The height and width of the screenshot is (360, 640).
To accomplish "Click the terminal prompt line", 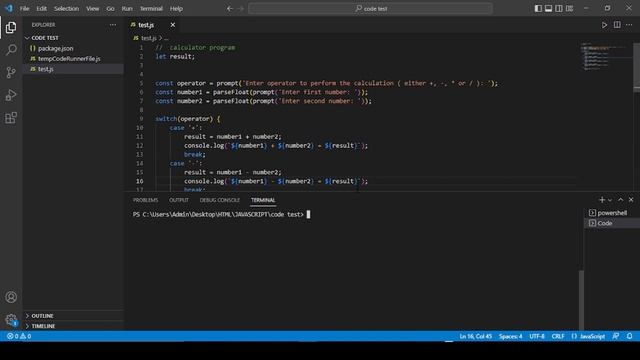I will tap(221, 214).
